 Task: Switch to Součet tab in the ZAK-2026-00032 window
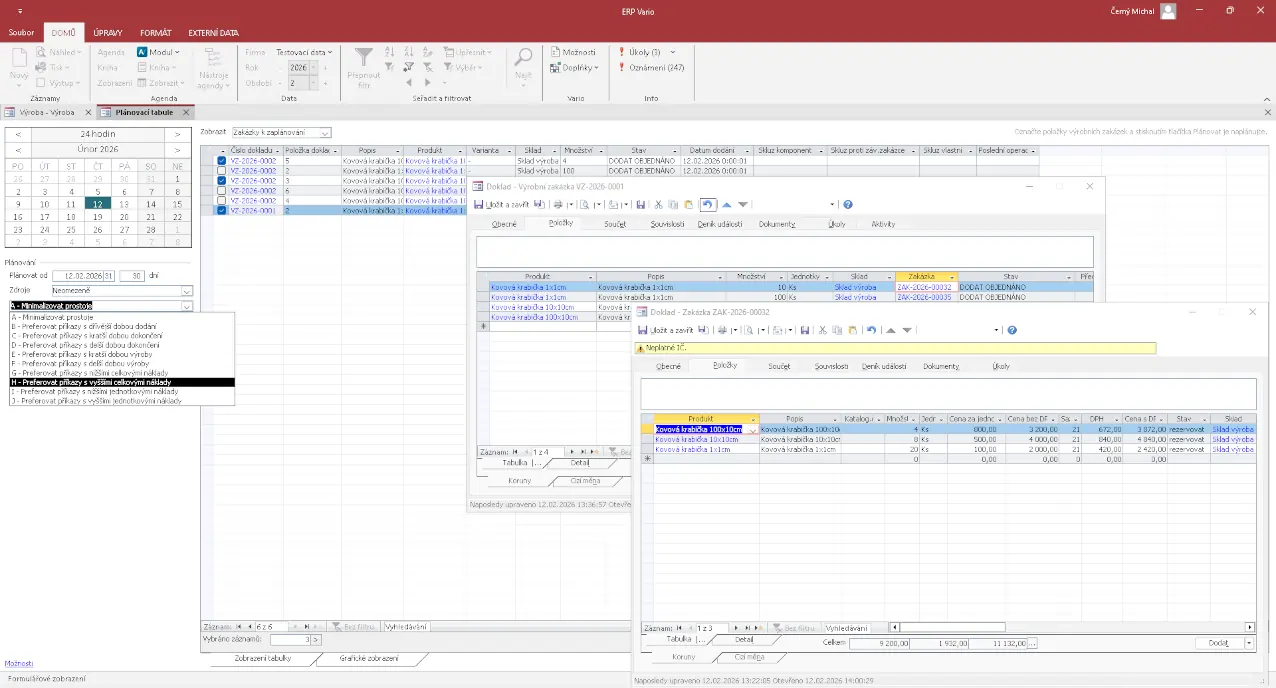pos(778,366)
